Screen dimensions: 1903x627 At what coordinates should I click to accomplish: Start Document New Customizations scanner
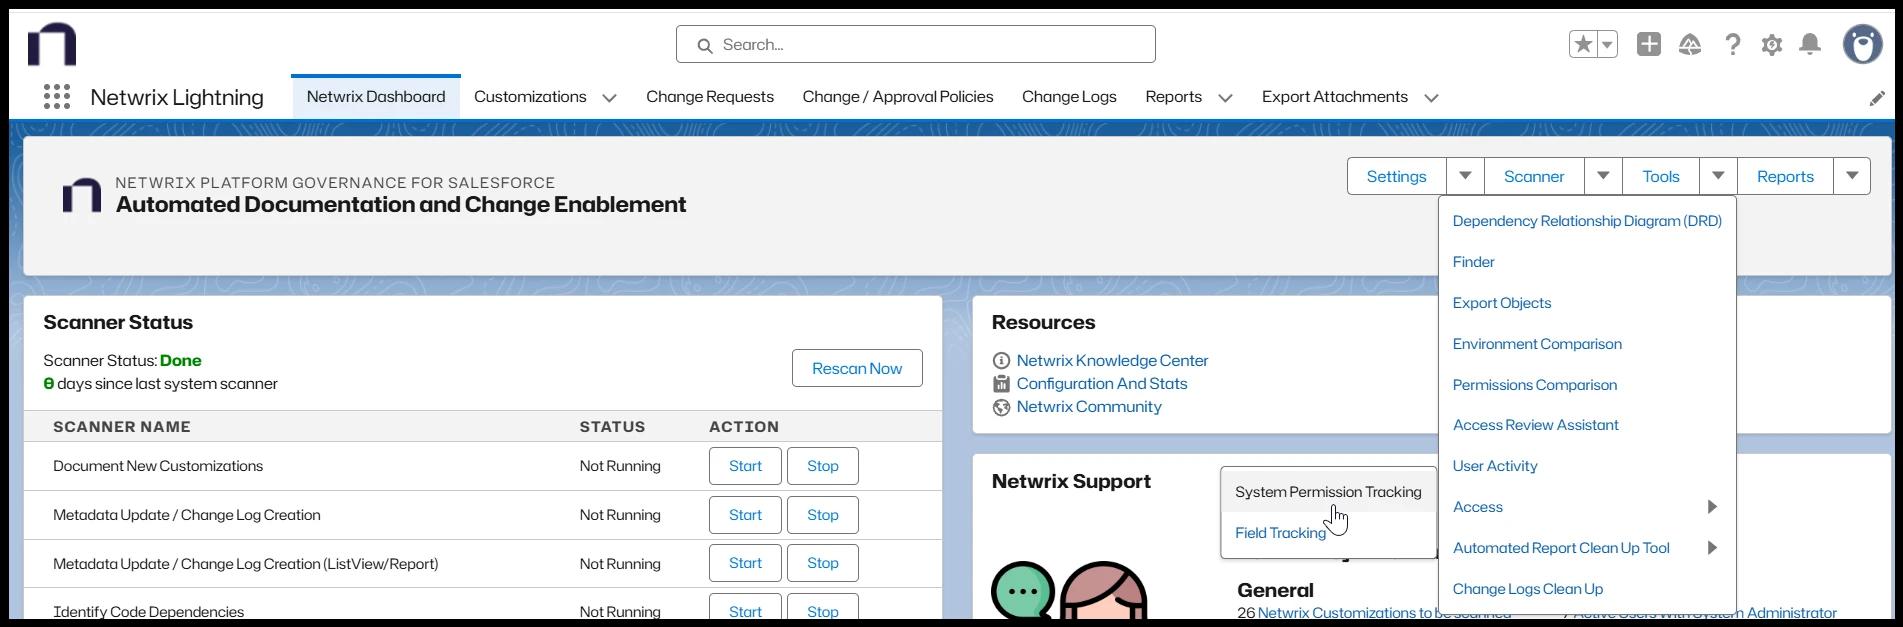click(745, 466)
